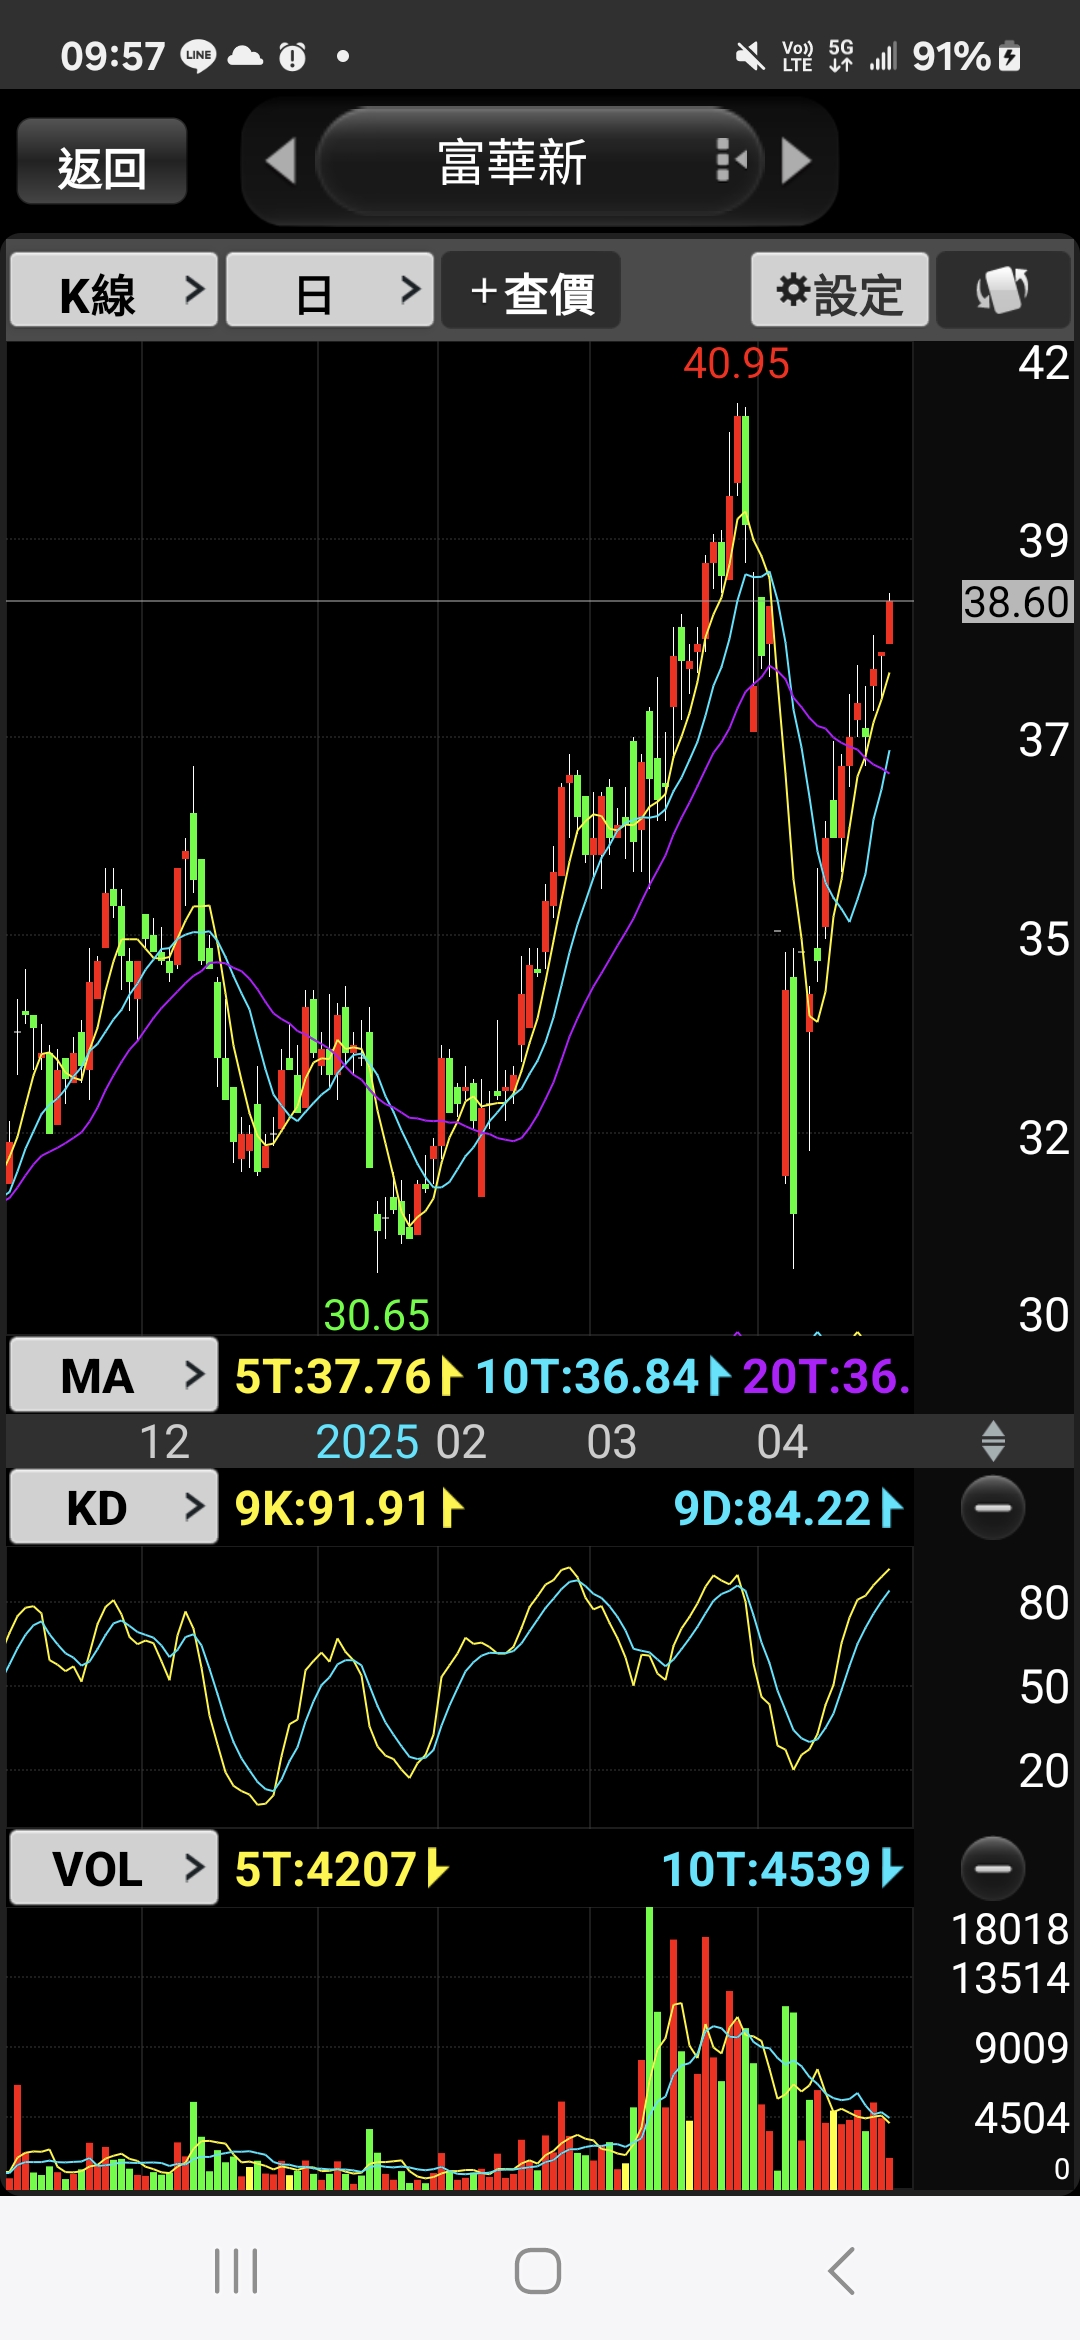
Task: Change the KD indicator type
Action: (x=114, y=1507)
